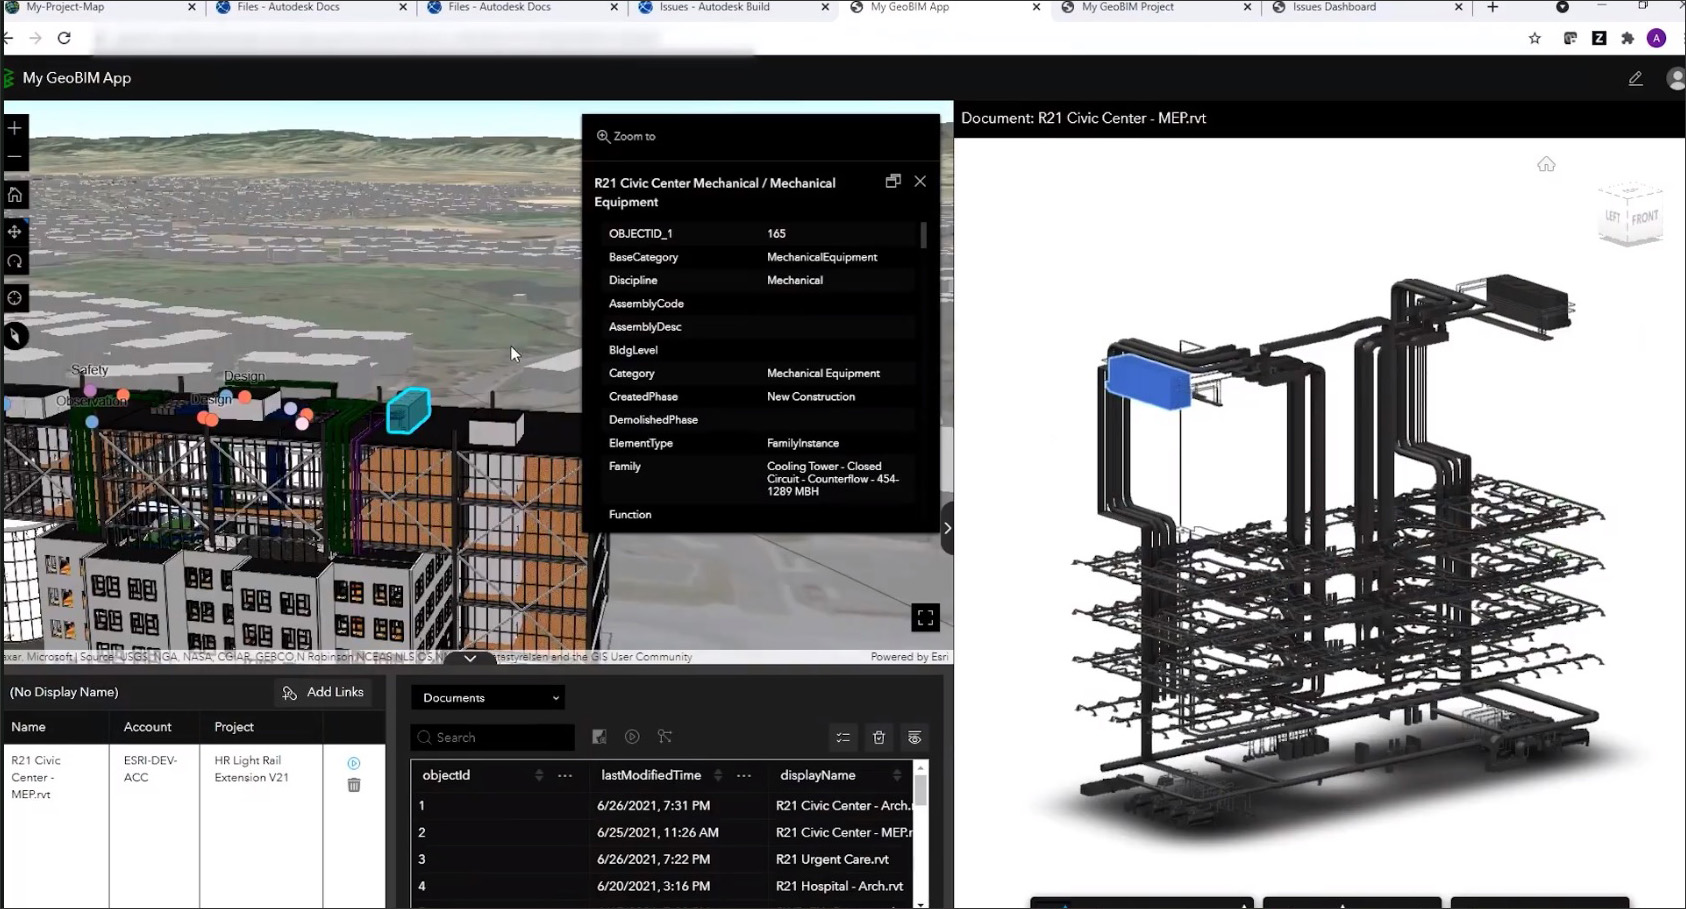Focus the table Search field
This screenshot has width=1686, height=909.
coord(493,737)
